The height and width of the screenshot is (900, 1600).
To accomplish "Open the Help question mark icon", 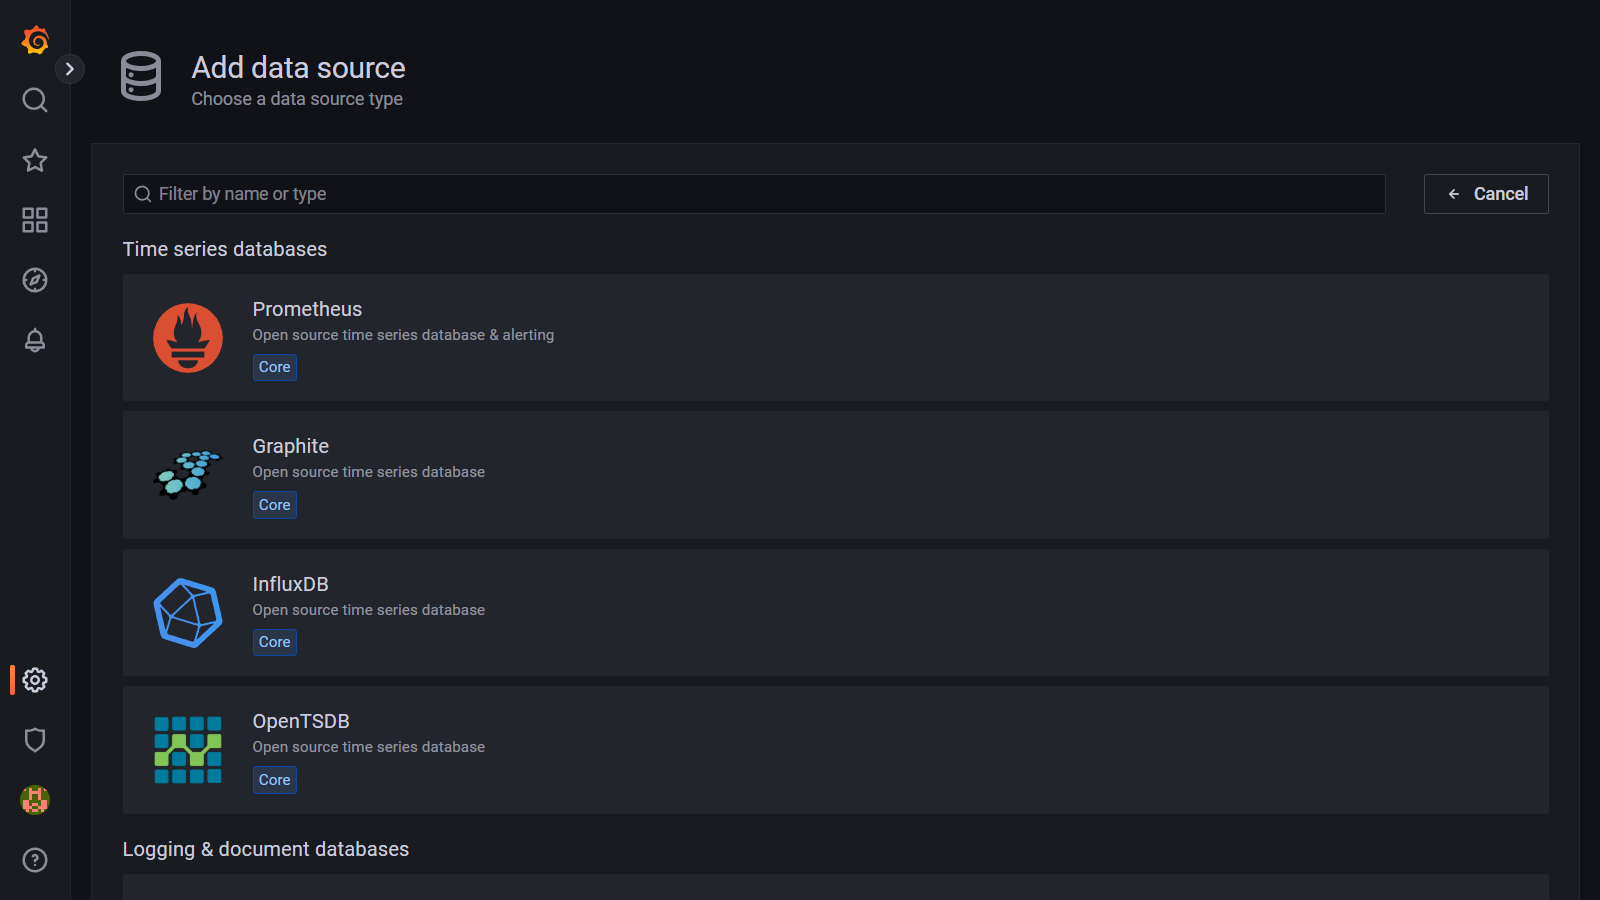I will [x=35, y=860].
